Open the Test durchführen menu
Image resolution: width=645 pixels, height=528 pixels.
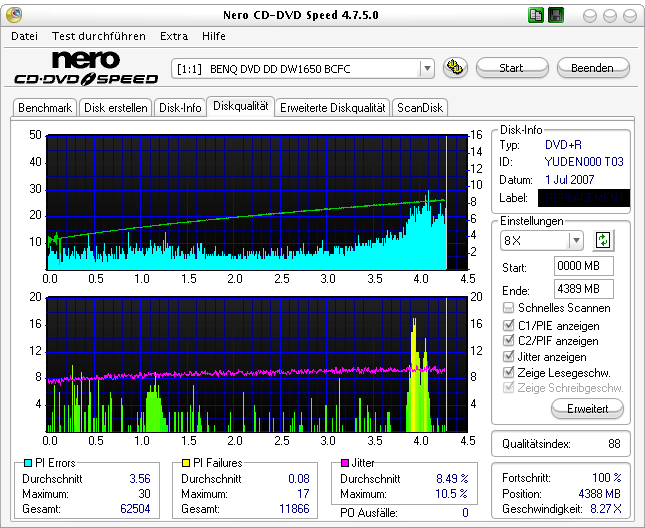coord(99,36)
